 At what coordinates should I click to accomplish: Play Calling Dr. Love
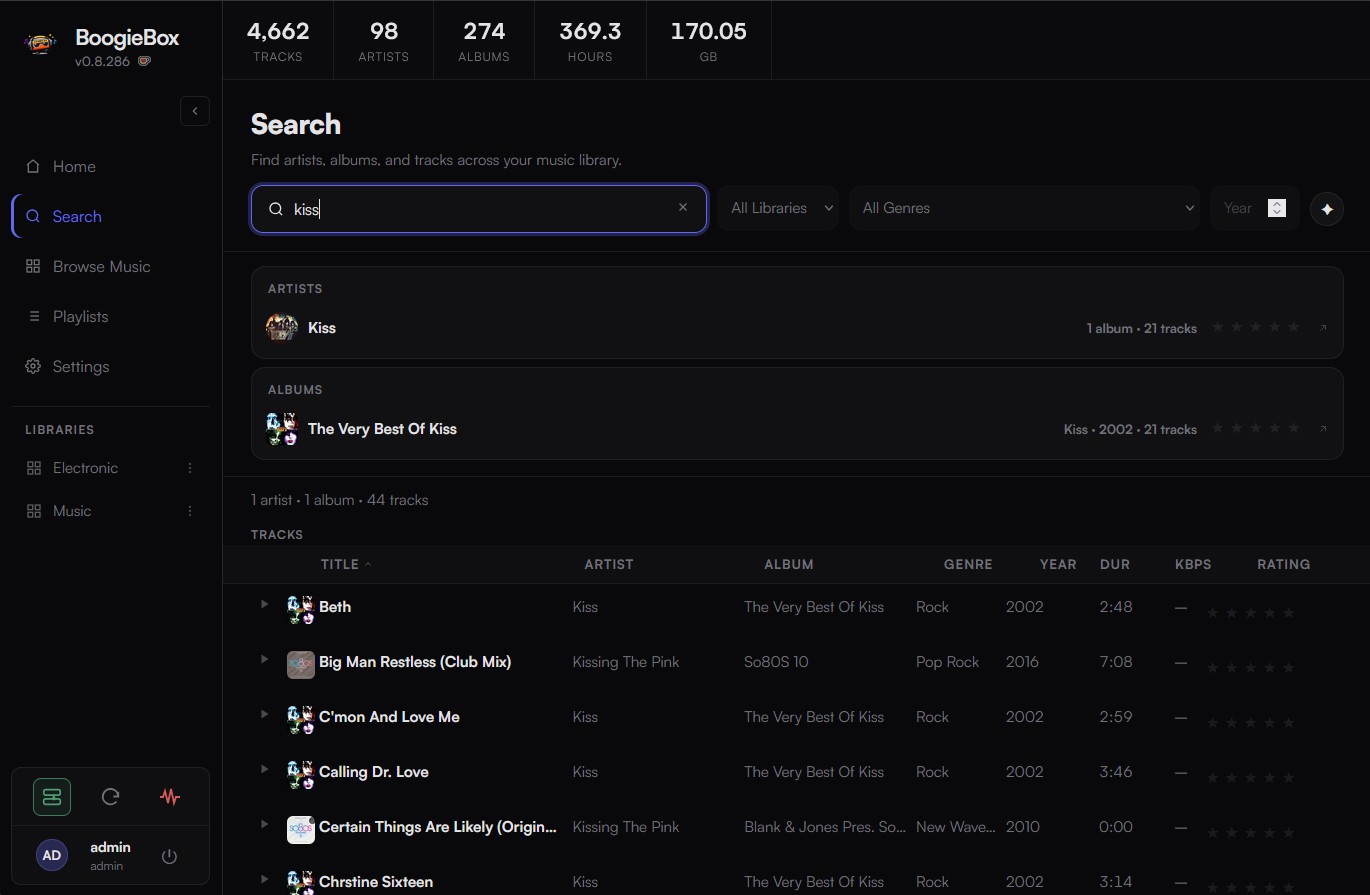[264, 770]
